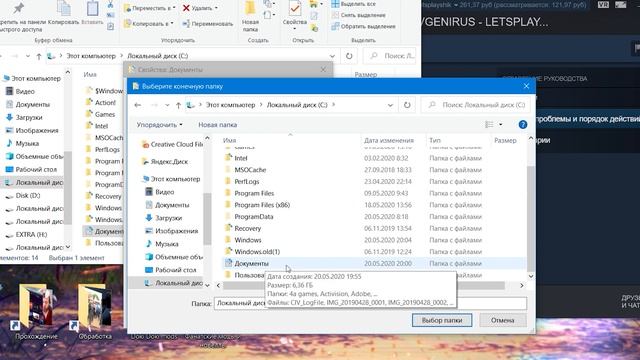Click Копировать в in Explorer ribbon
This screenshot has height=360, width=640.
(x=149, y=24)
